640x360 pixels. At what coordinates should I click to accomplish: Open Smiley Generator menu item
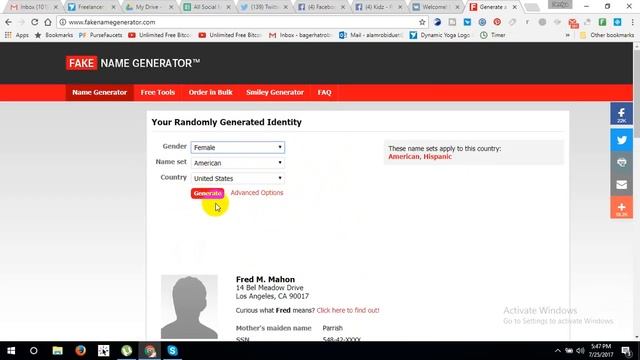275,92
